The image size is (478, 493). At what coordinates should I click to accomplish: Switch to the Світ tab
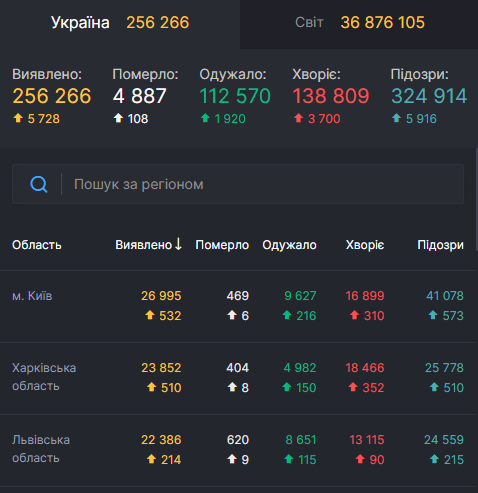(x=359, y=24)
